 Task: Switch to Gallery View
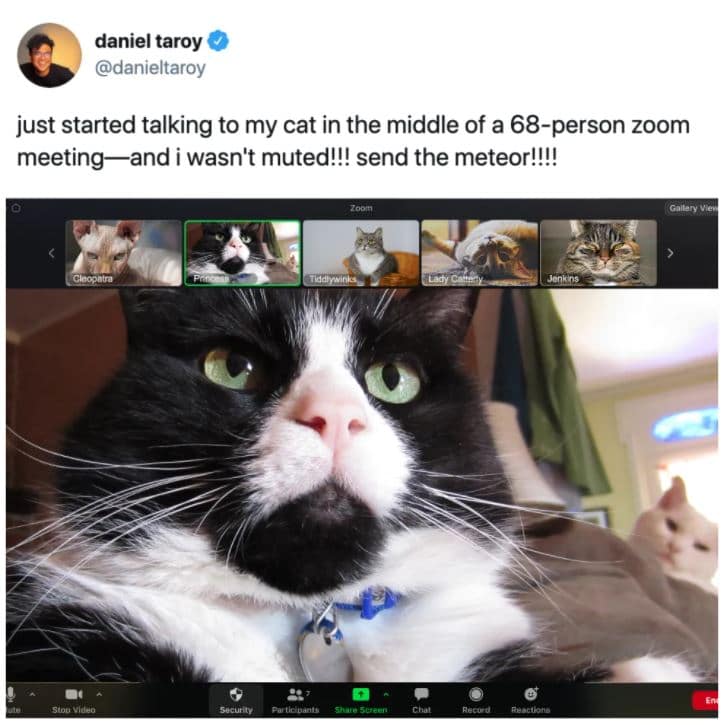click(692, 208)
